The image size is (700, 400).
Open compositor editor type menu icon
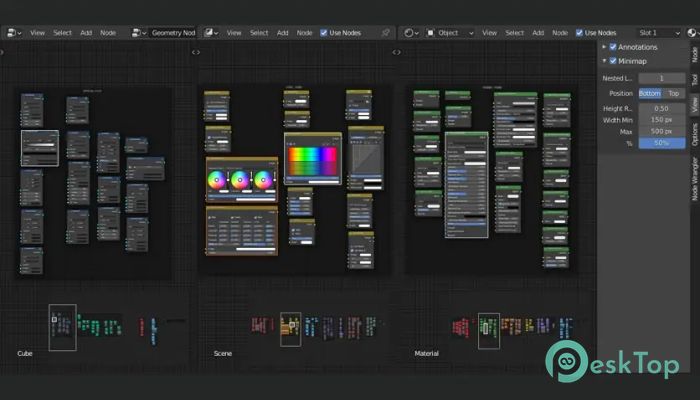211,33
